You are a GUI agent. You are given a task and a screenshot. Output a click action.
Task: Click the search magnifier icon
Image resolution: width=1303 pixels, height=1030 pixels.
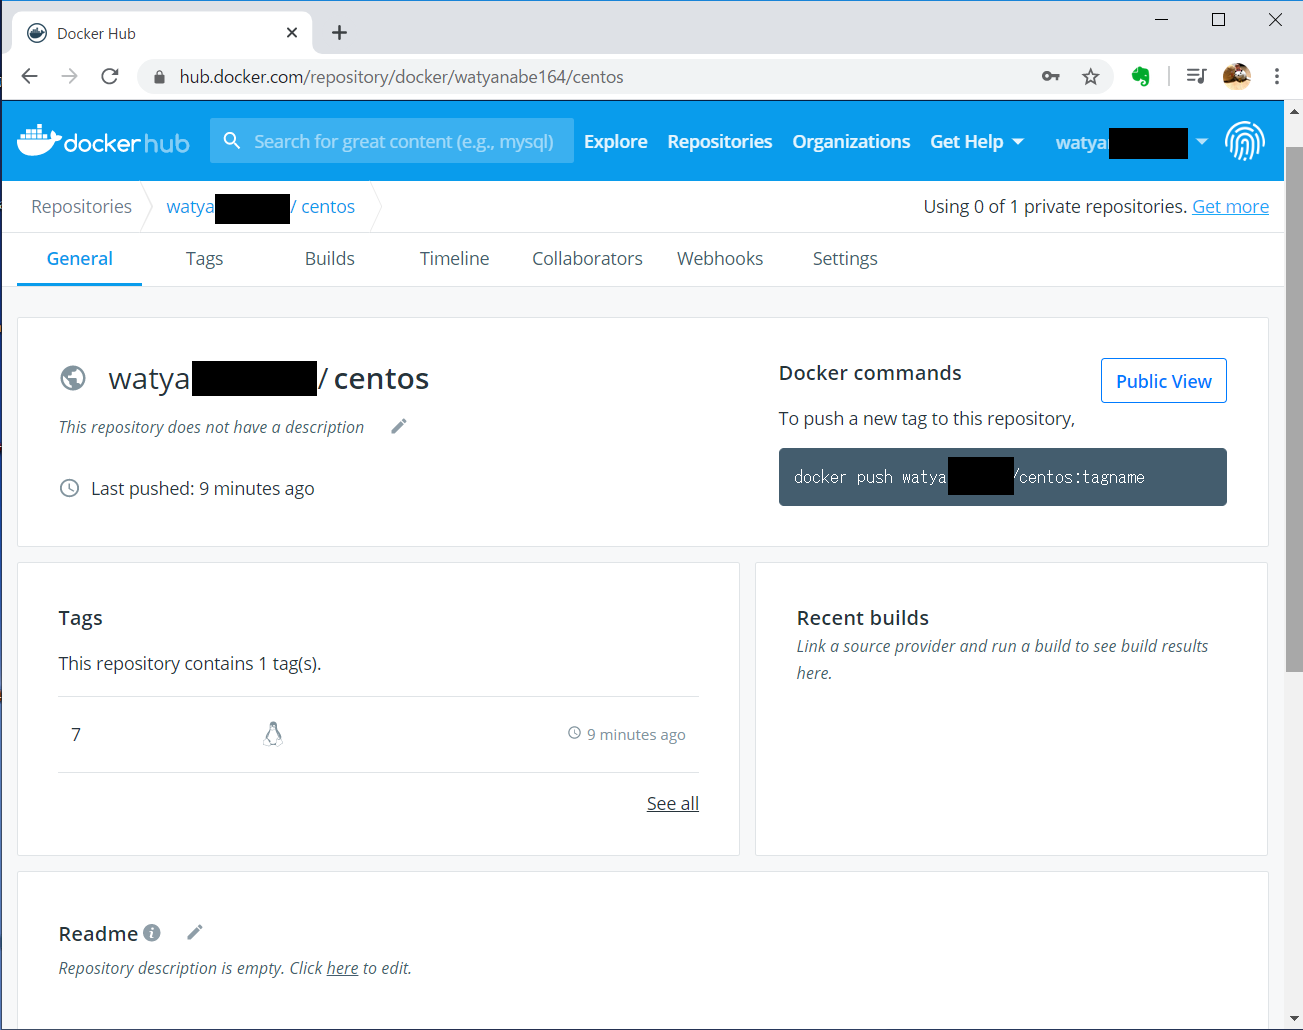(x=232, y=141)
